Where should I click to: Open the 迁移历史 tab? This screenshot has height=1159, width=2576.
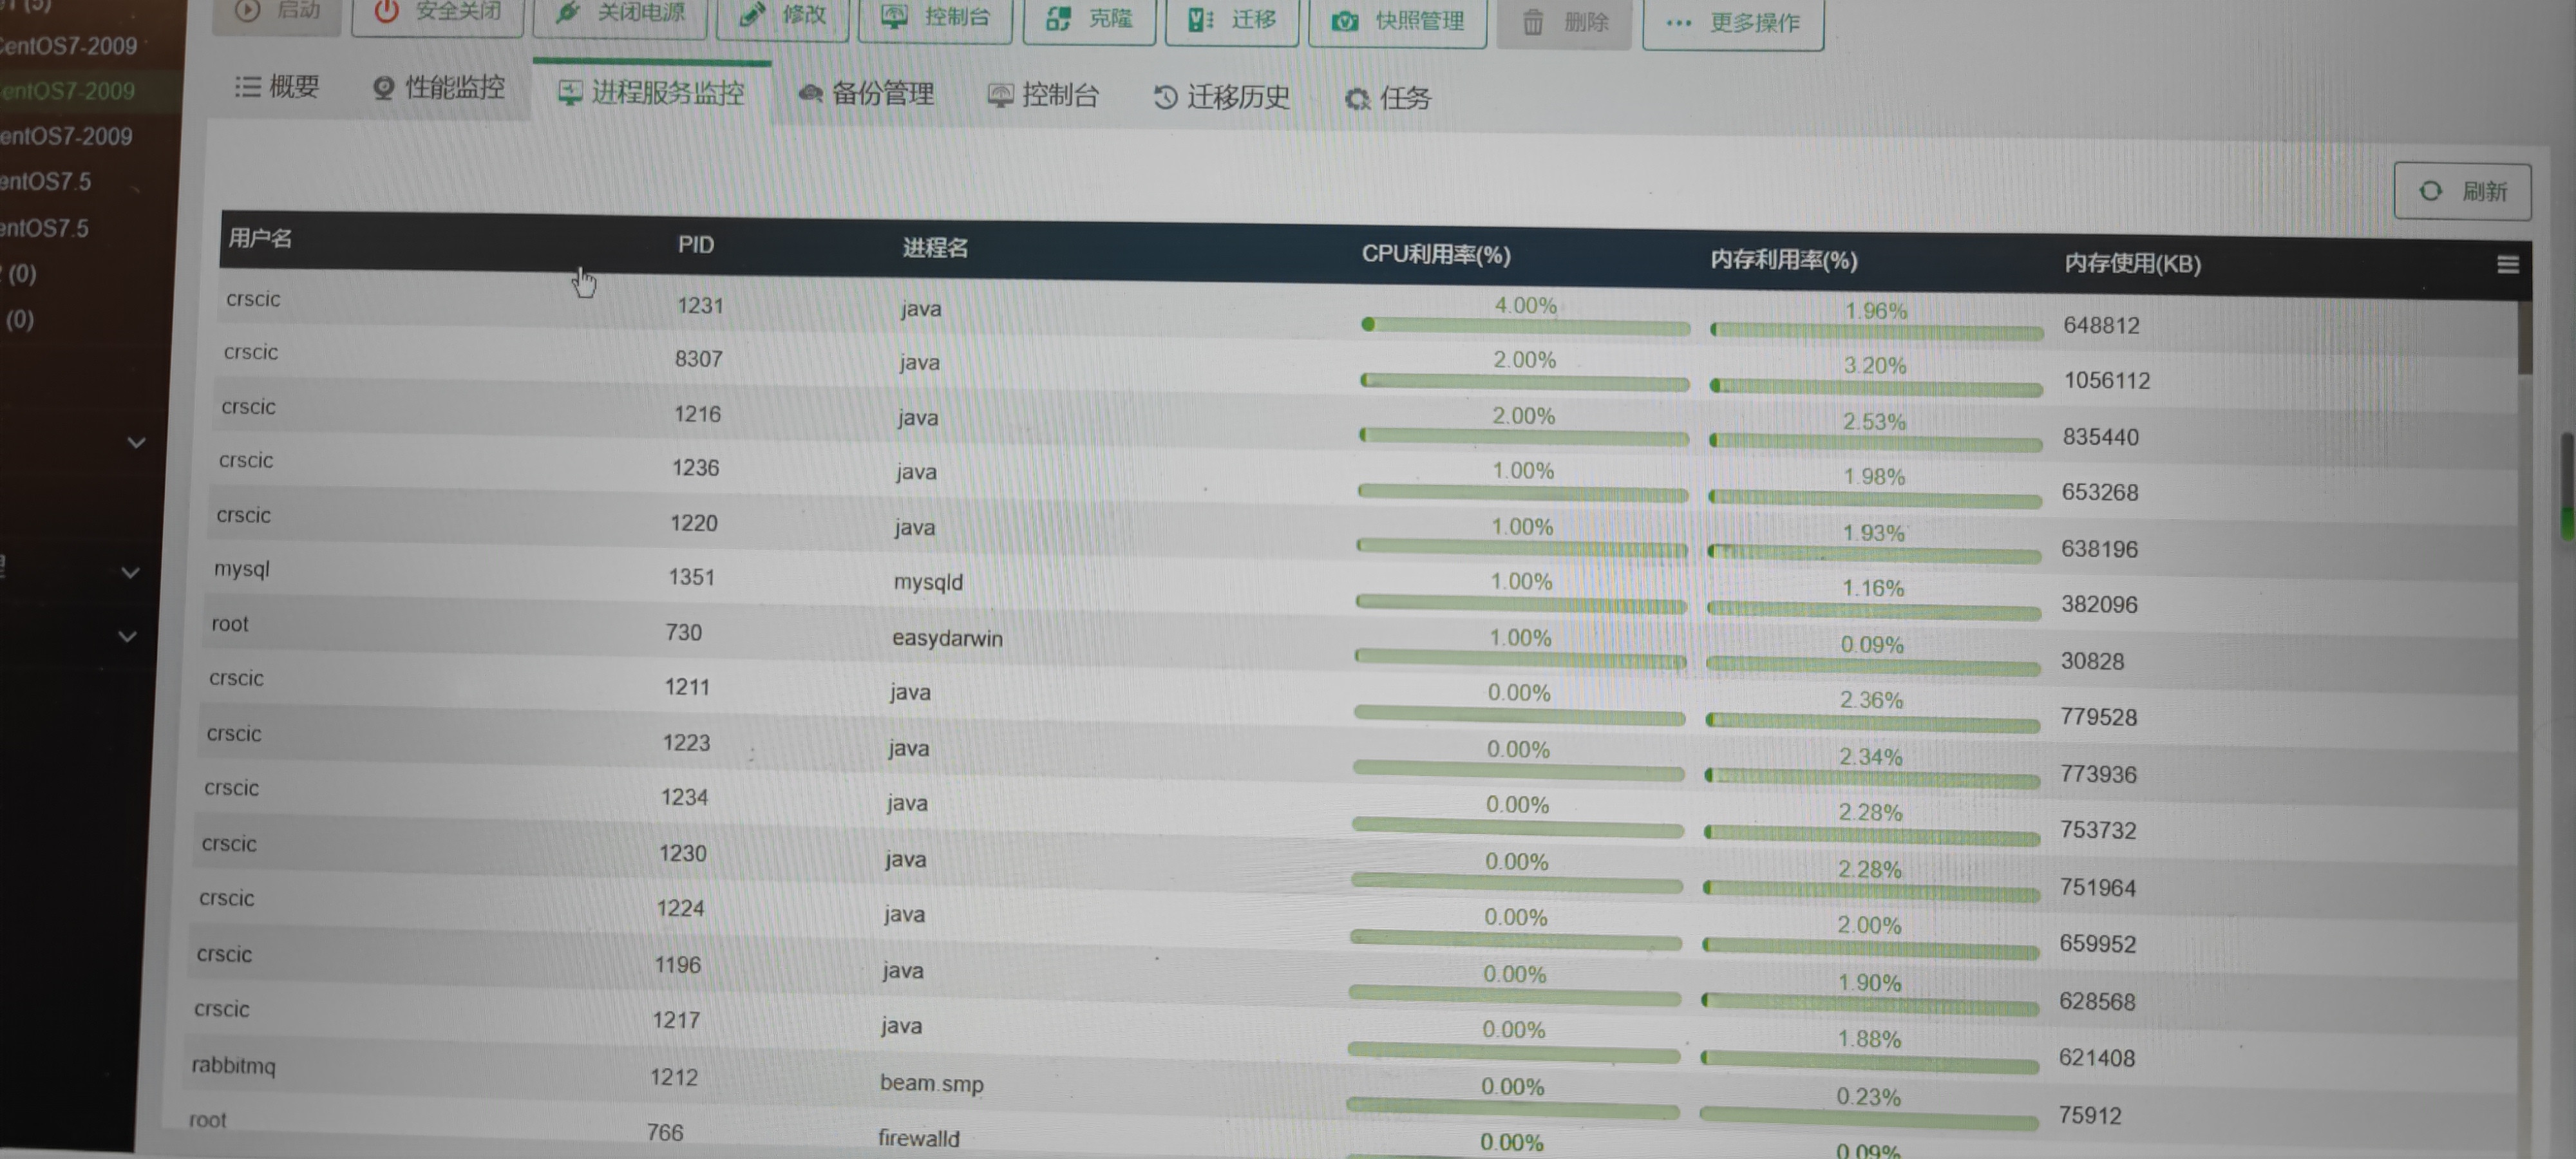1221,97
